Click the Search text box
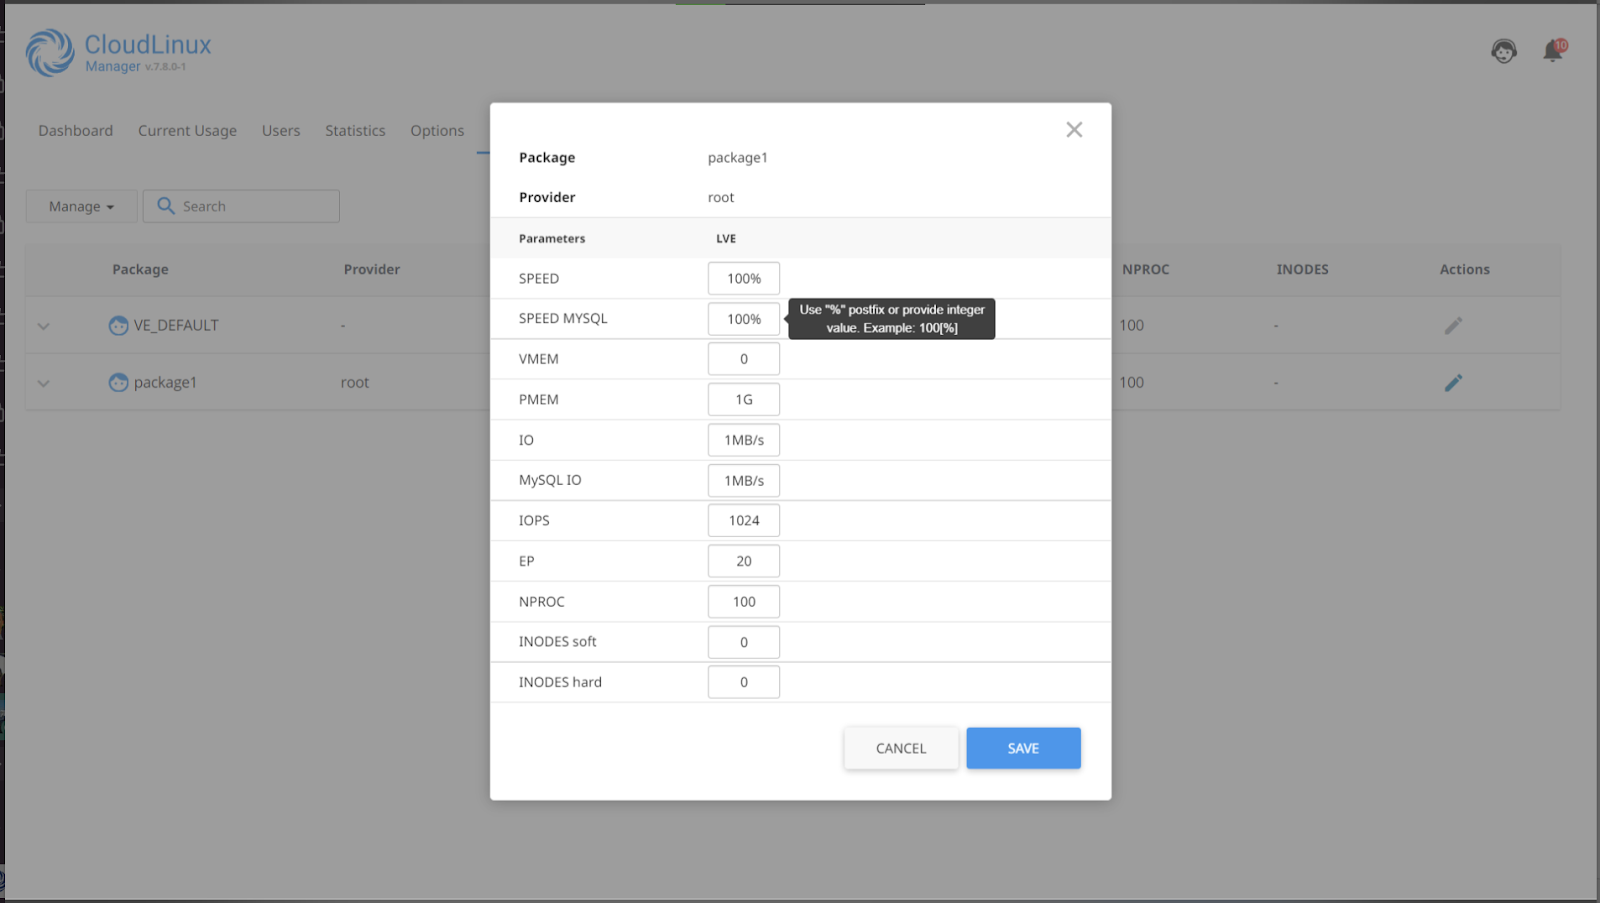 (250, 206)
